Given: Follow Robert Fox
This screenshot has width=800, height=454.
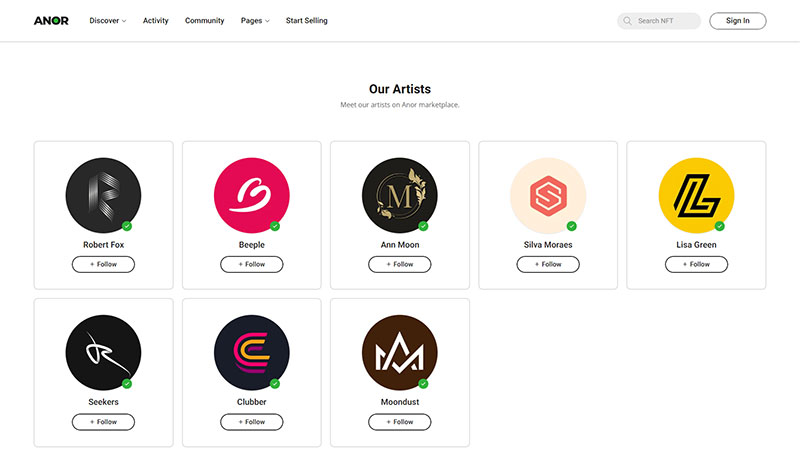Looking at the screenshot, I should click(104, 264).
